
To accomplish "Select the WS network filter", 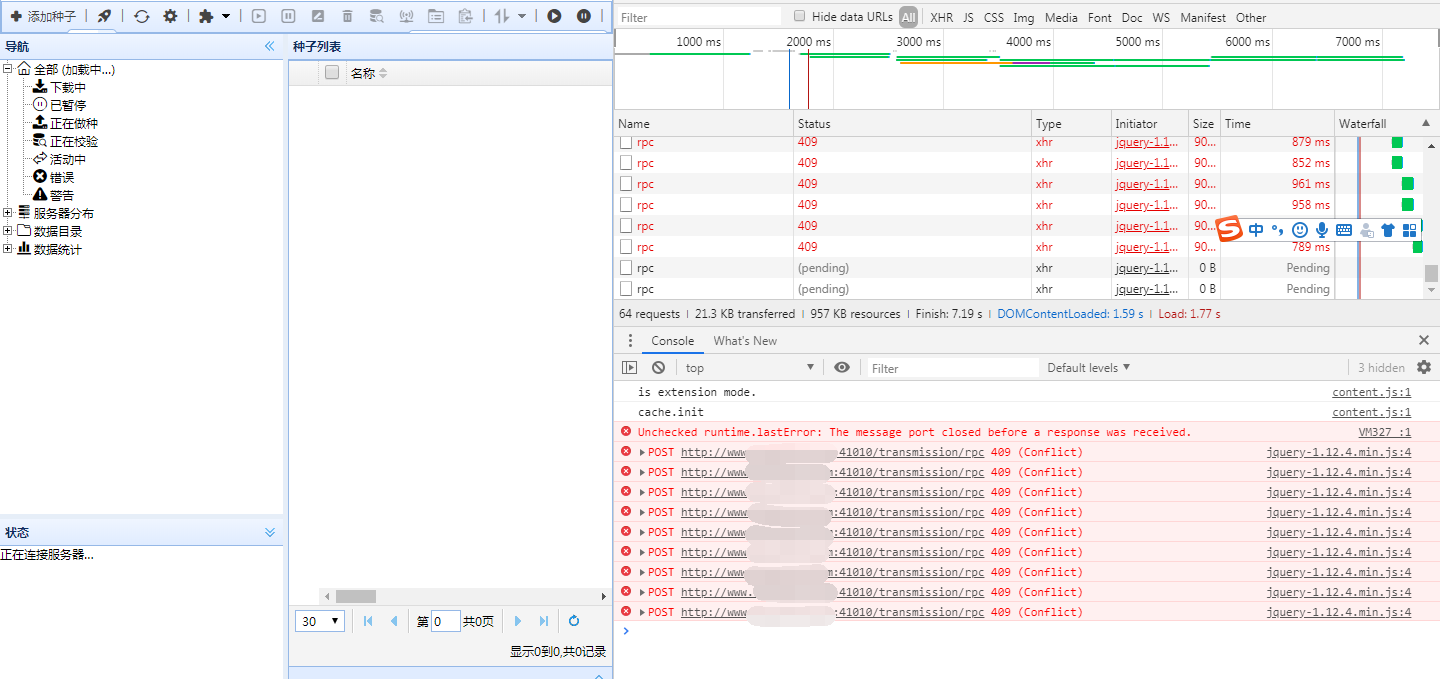I will click(1161, 17).
